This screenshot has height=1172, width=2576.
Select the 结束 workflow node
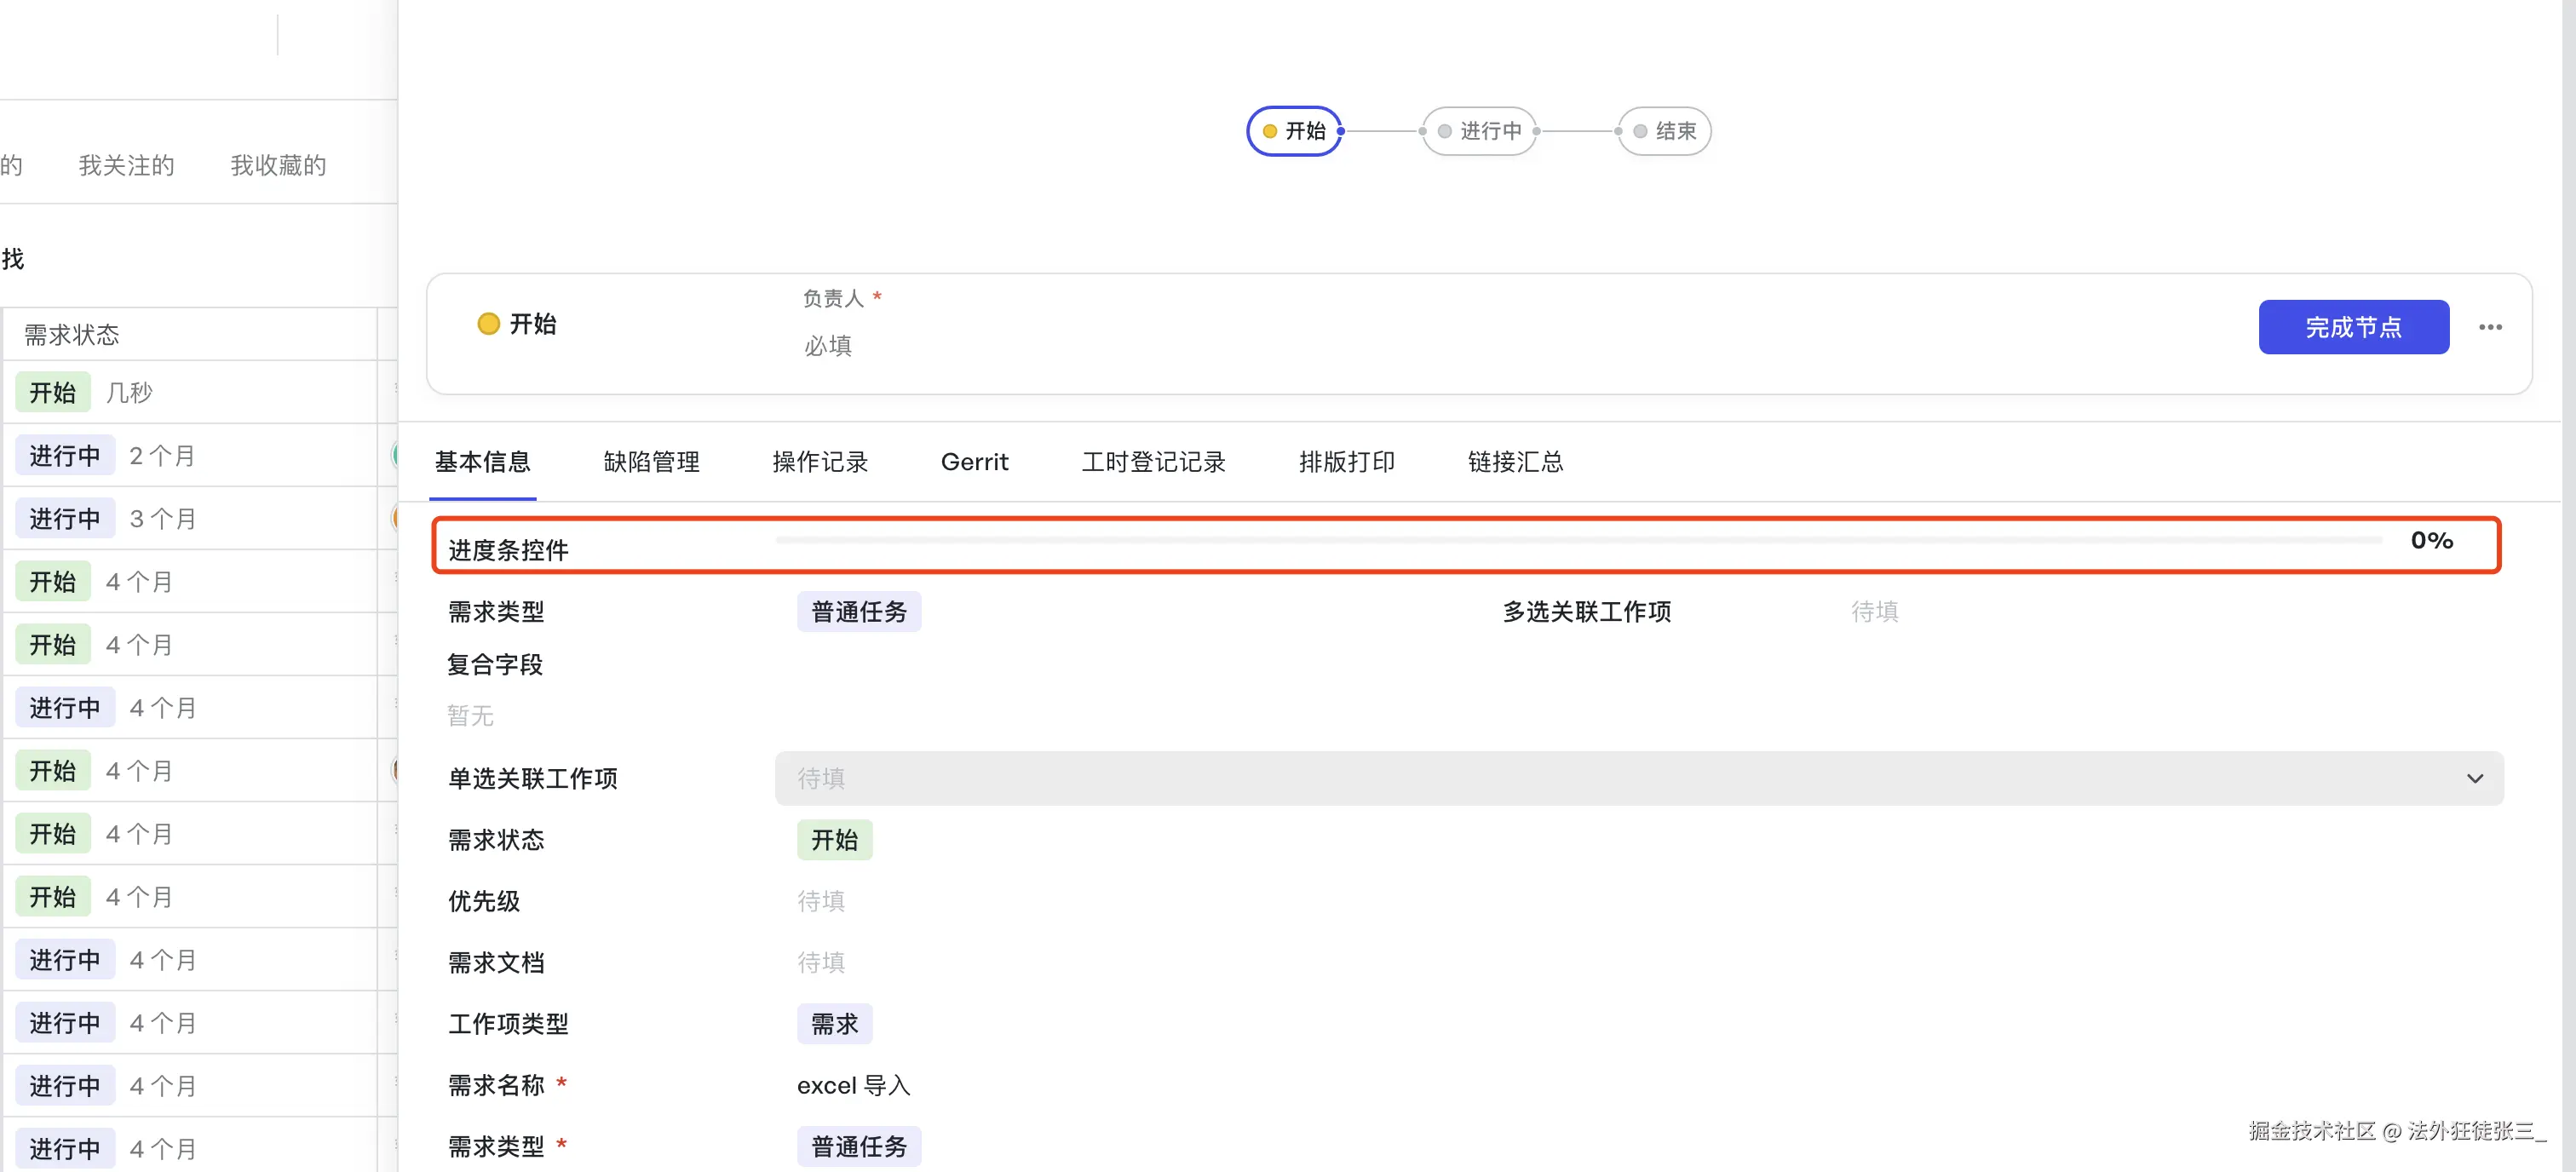pos(1664,131)
